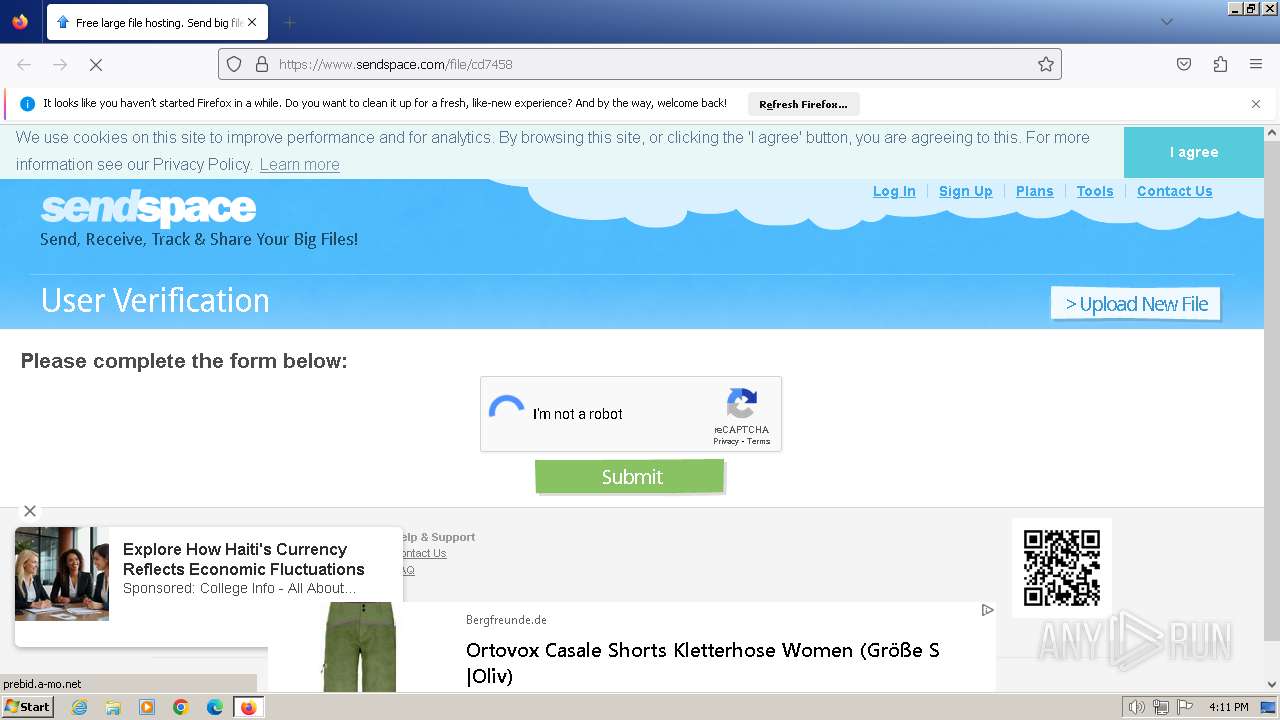The image size is (1280, 720).
Task: Check the I'm not a robot box
Action: click(x=507, y=413)
